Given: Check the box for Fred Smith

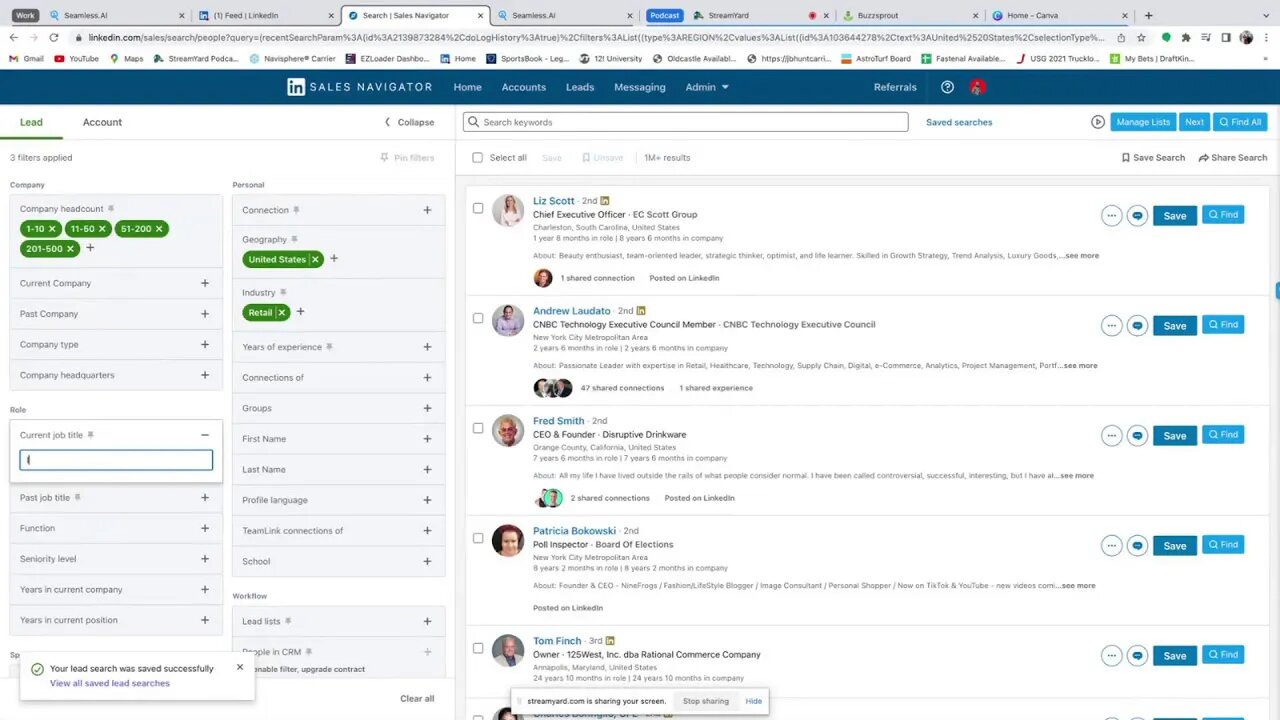Looking at the screenshot, I should click(x=477, y=428).
